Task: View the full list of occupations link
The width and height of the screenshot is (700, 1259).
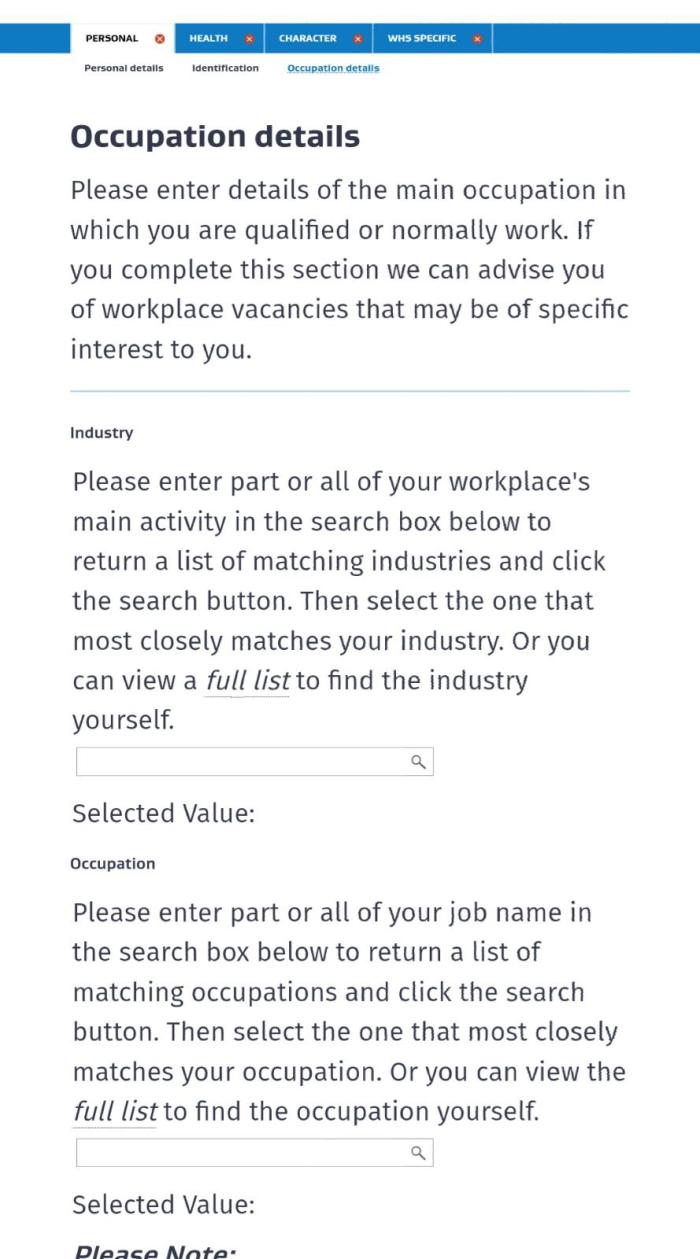Action: click(115, 1111)
